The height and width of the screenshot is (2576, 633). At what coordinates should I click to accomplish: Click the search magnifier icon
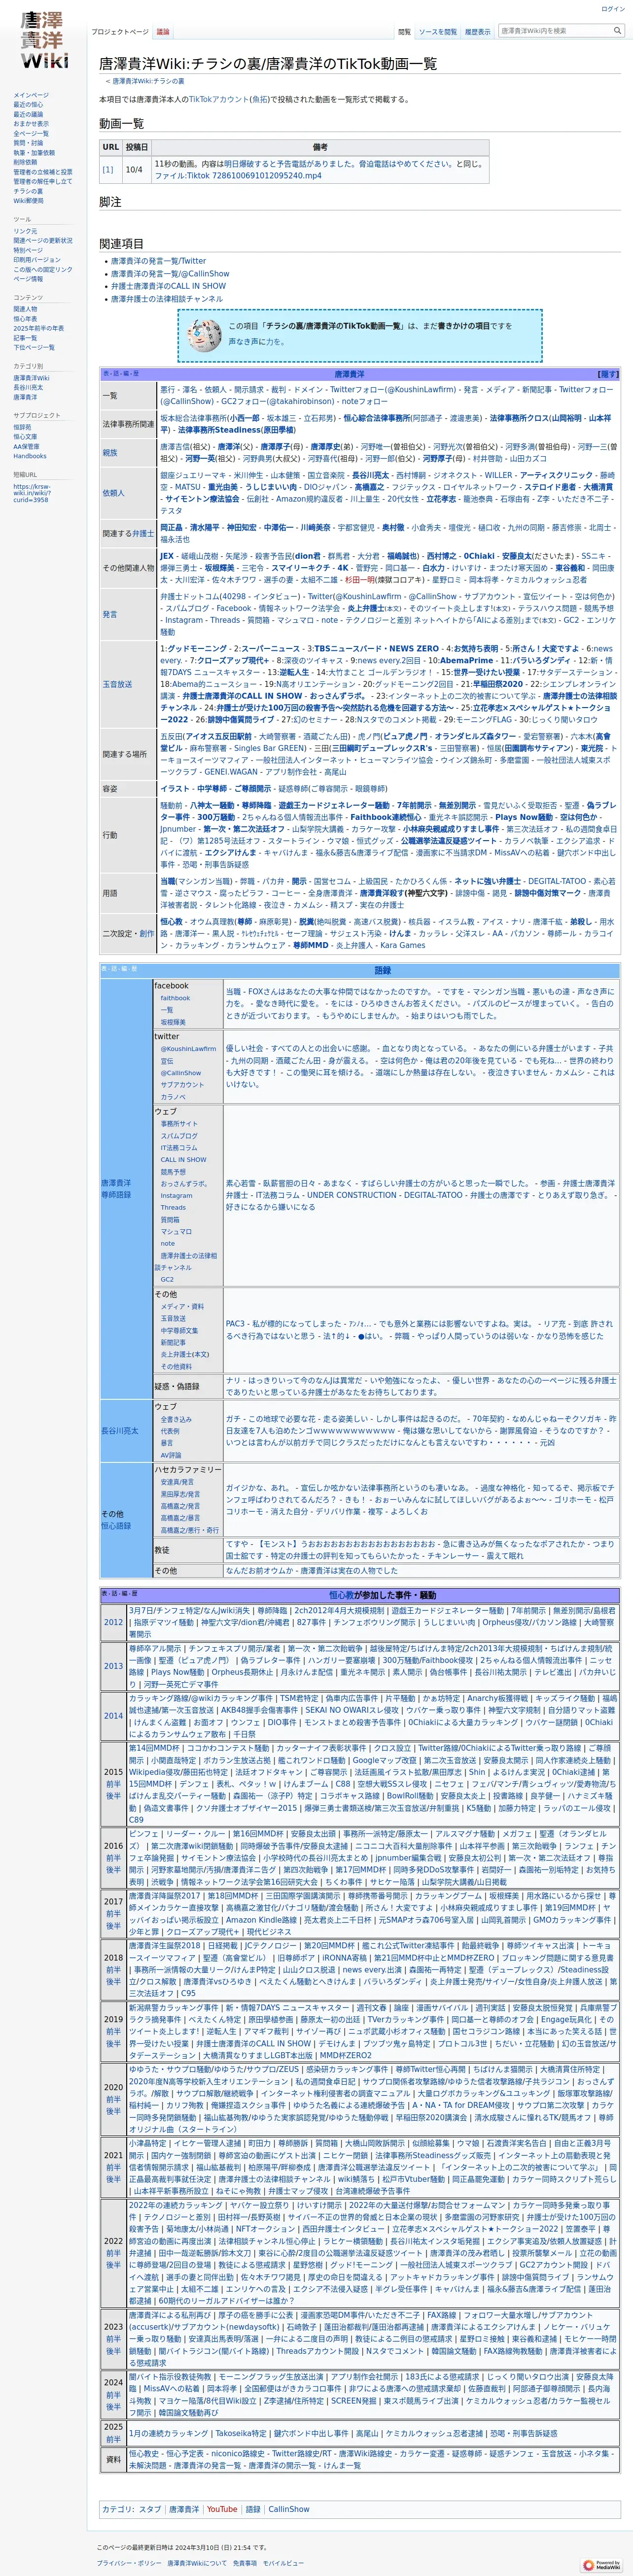(x=617, y=31)
